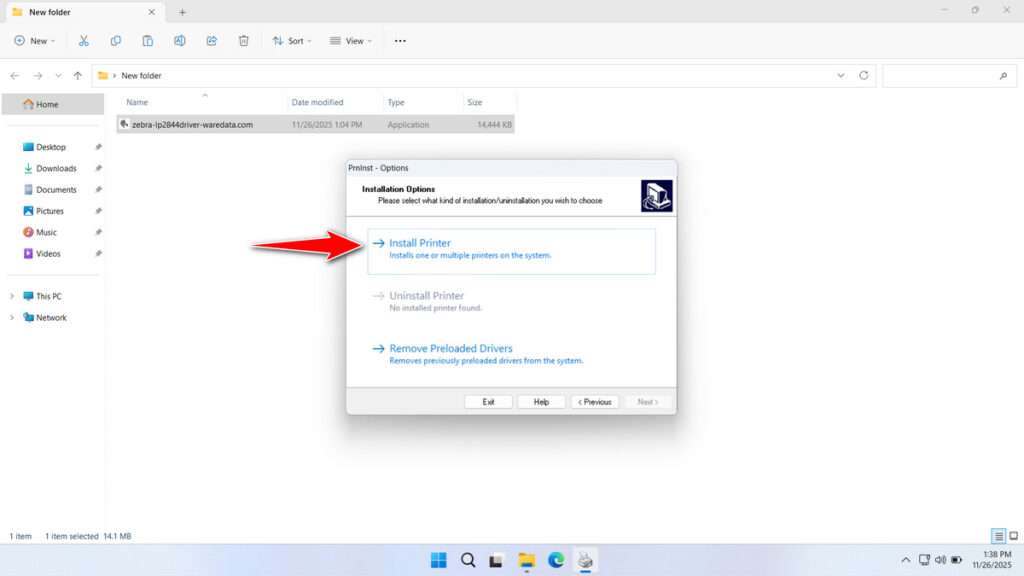The height and width of the screenshot is (576, 1024).
Task: Open Microsoft Edge from the taskbar
Action: click(556, 560)
